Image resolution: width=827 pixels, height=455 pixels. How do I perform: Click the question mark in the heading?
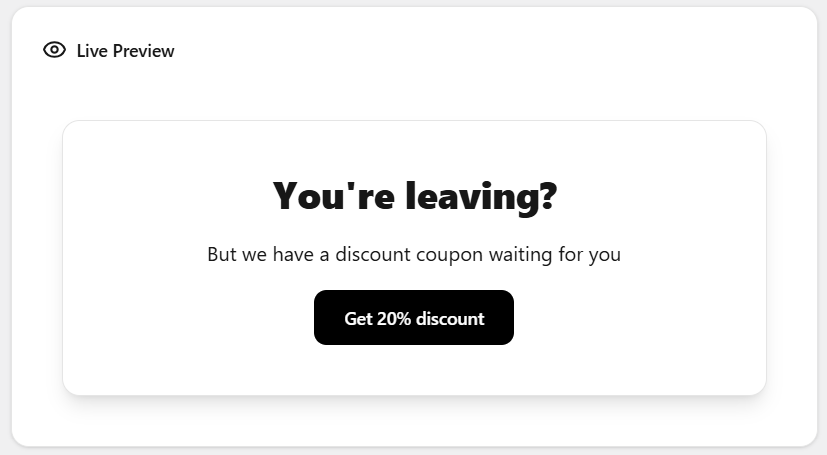click(546, 195)
